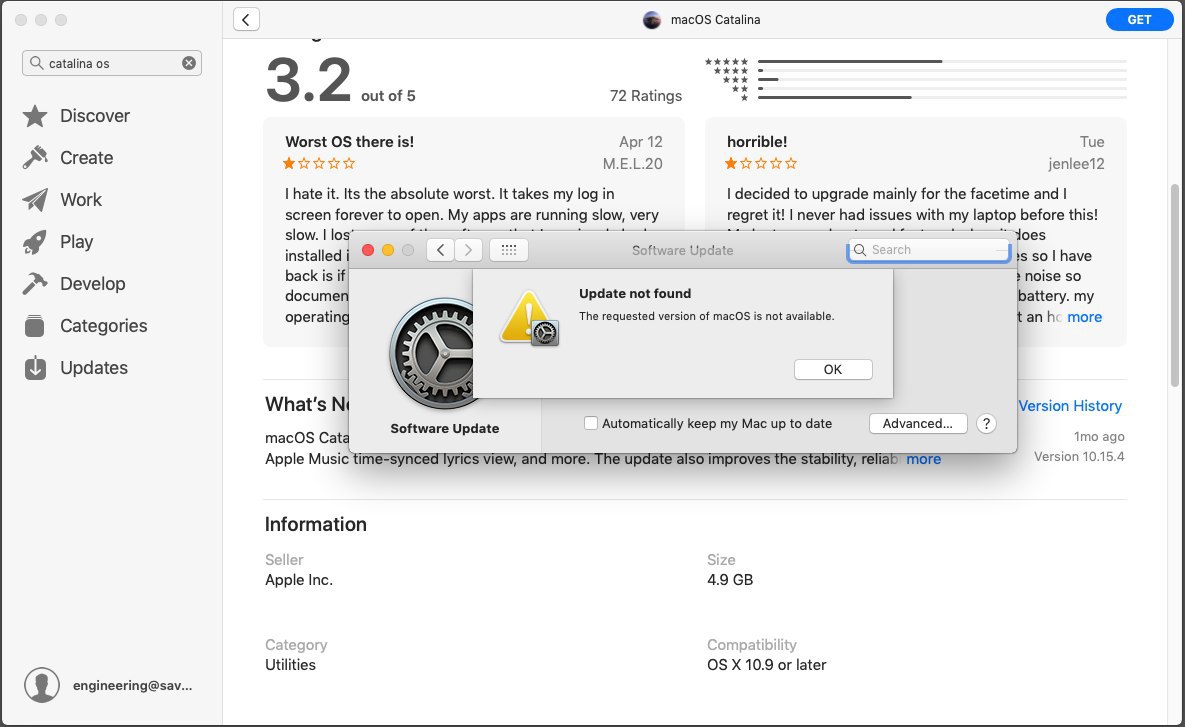Click the account avatar icon
Image resolution: width=1185 pixels, height=727 pixels.
click(42, 685)
